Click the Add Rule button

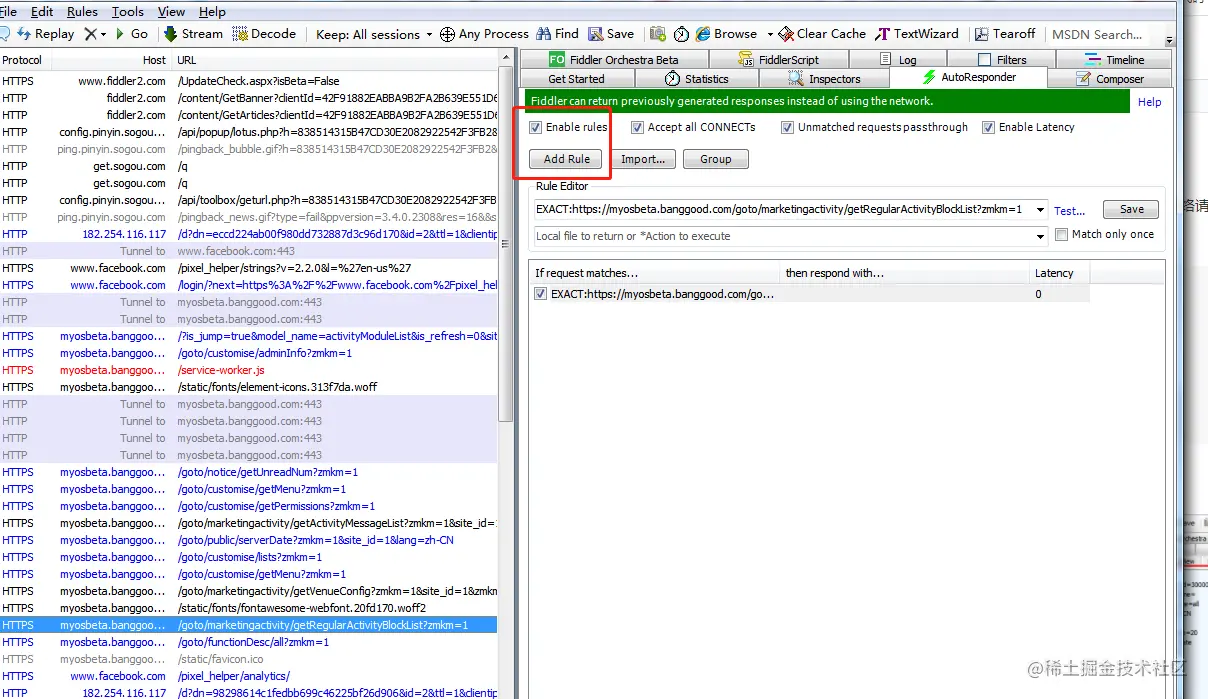tap(566, 159)
